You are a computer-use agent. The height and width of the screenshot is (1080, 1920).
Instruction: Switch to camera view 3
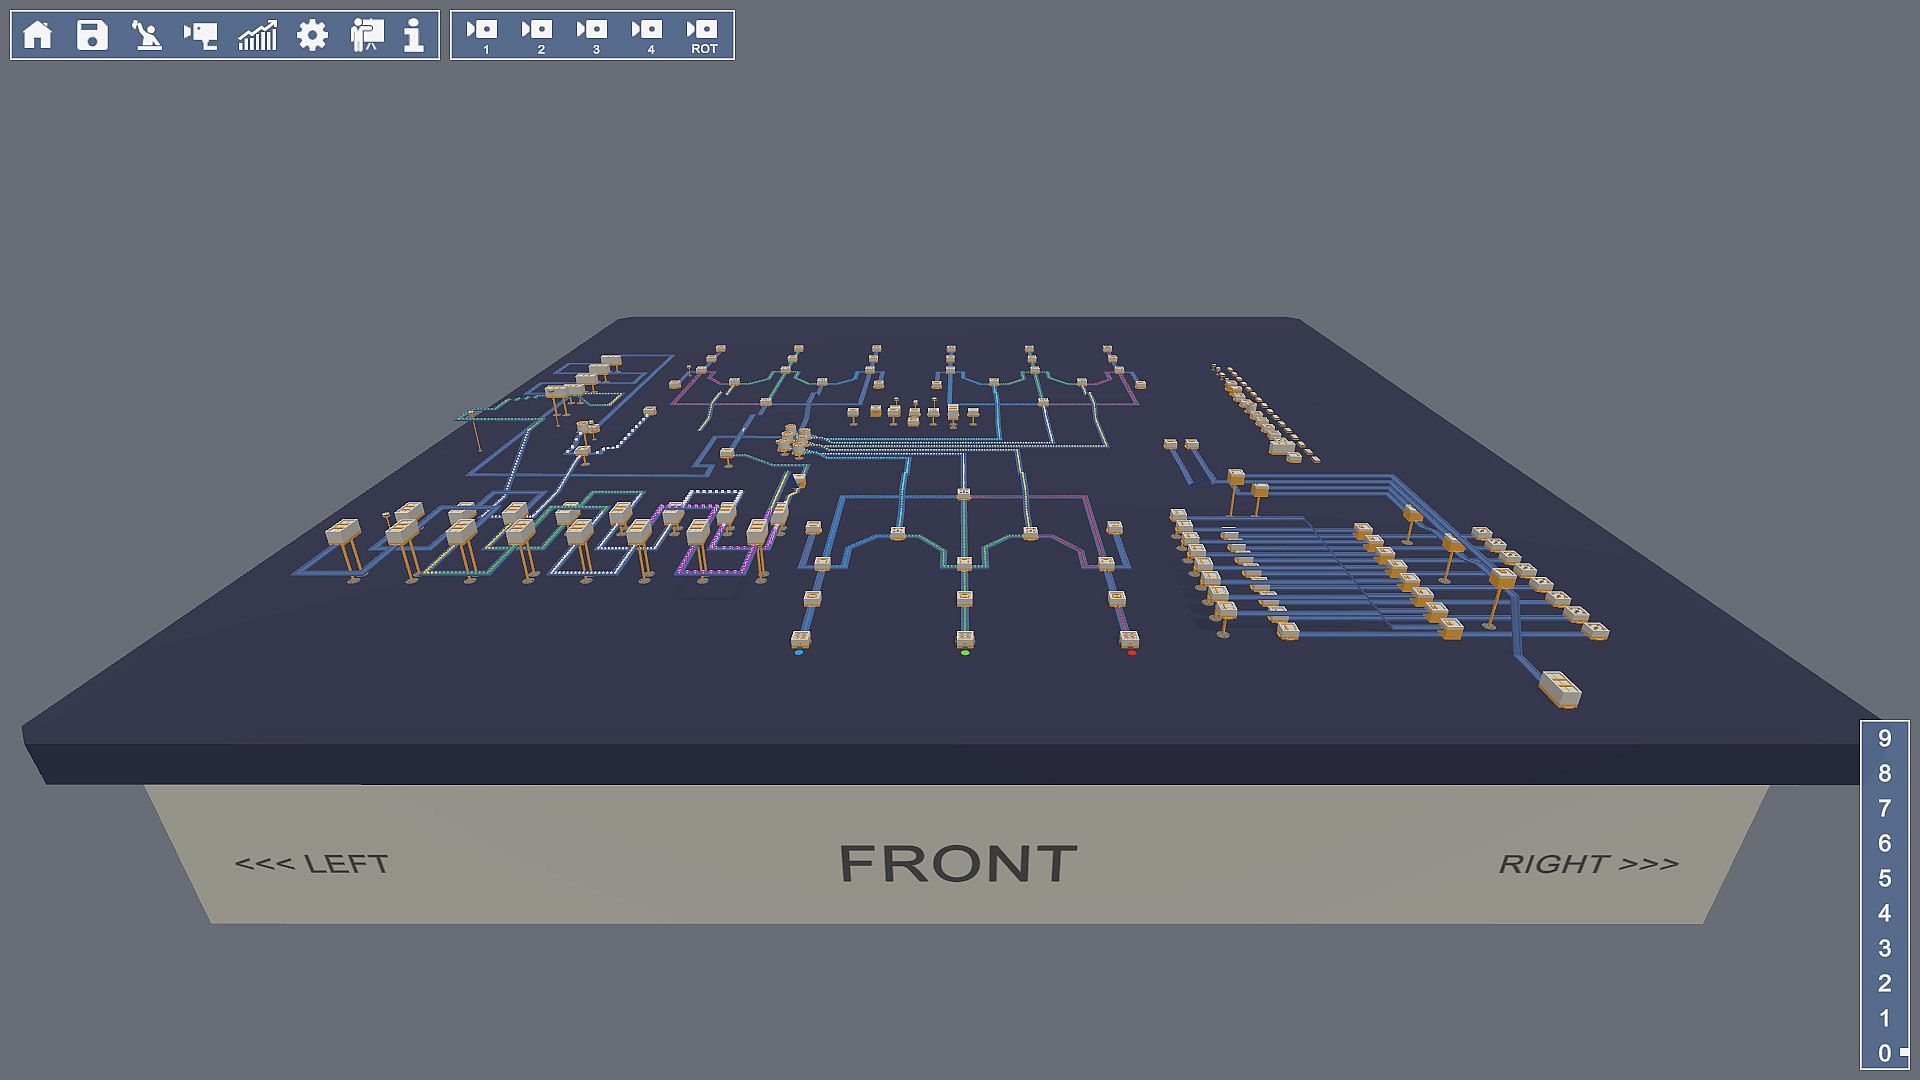593,35
